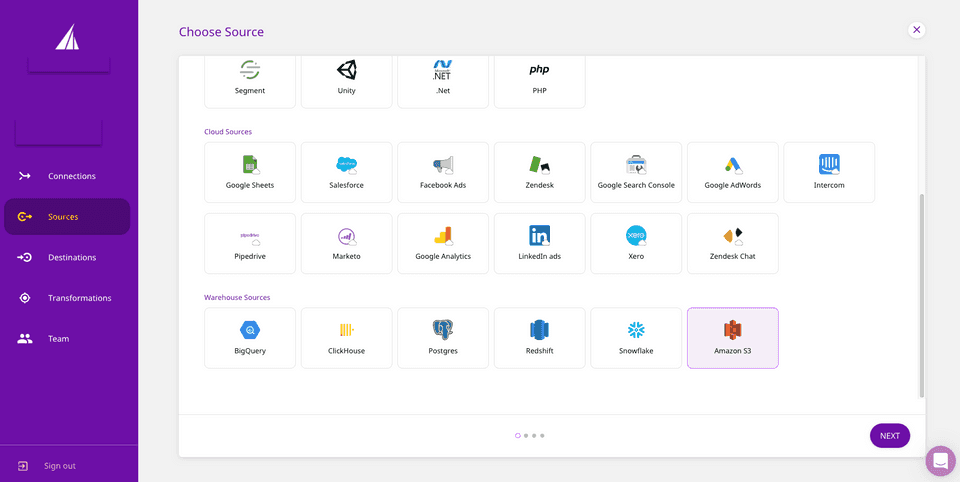Image resolution: width=960 pixels, height=482 pixels.
Task: Open the Connections menu item
Action: [70, 176]
